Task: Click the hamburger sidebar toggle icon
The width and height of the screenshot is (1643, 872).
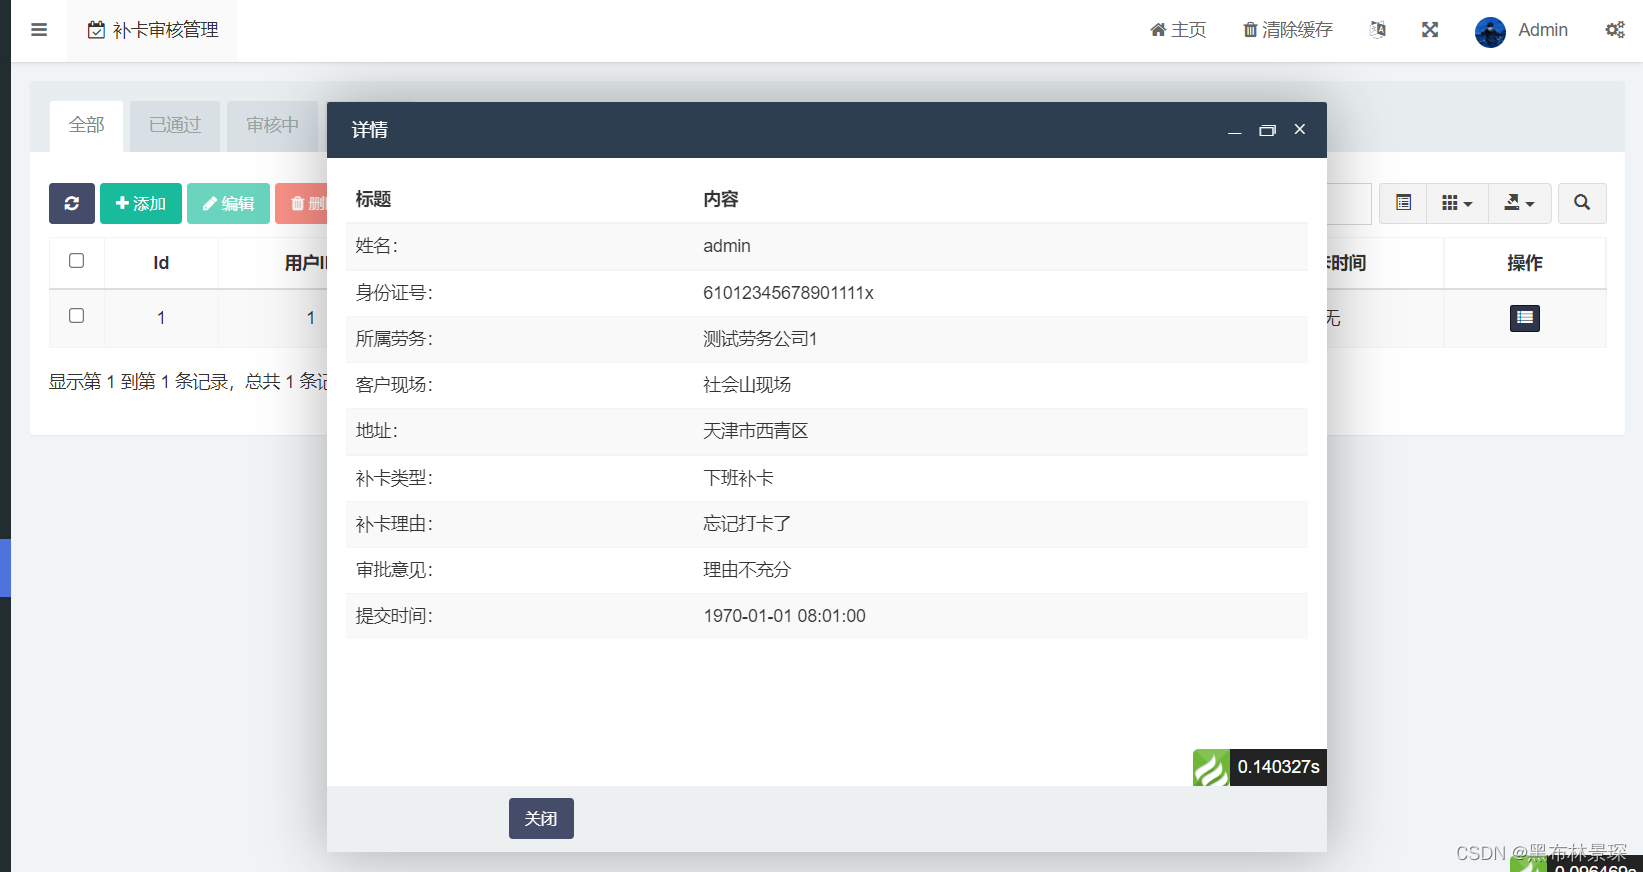Action: 39,30
